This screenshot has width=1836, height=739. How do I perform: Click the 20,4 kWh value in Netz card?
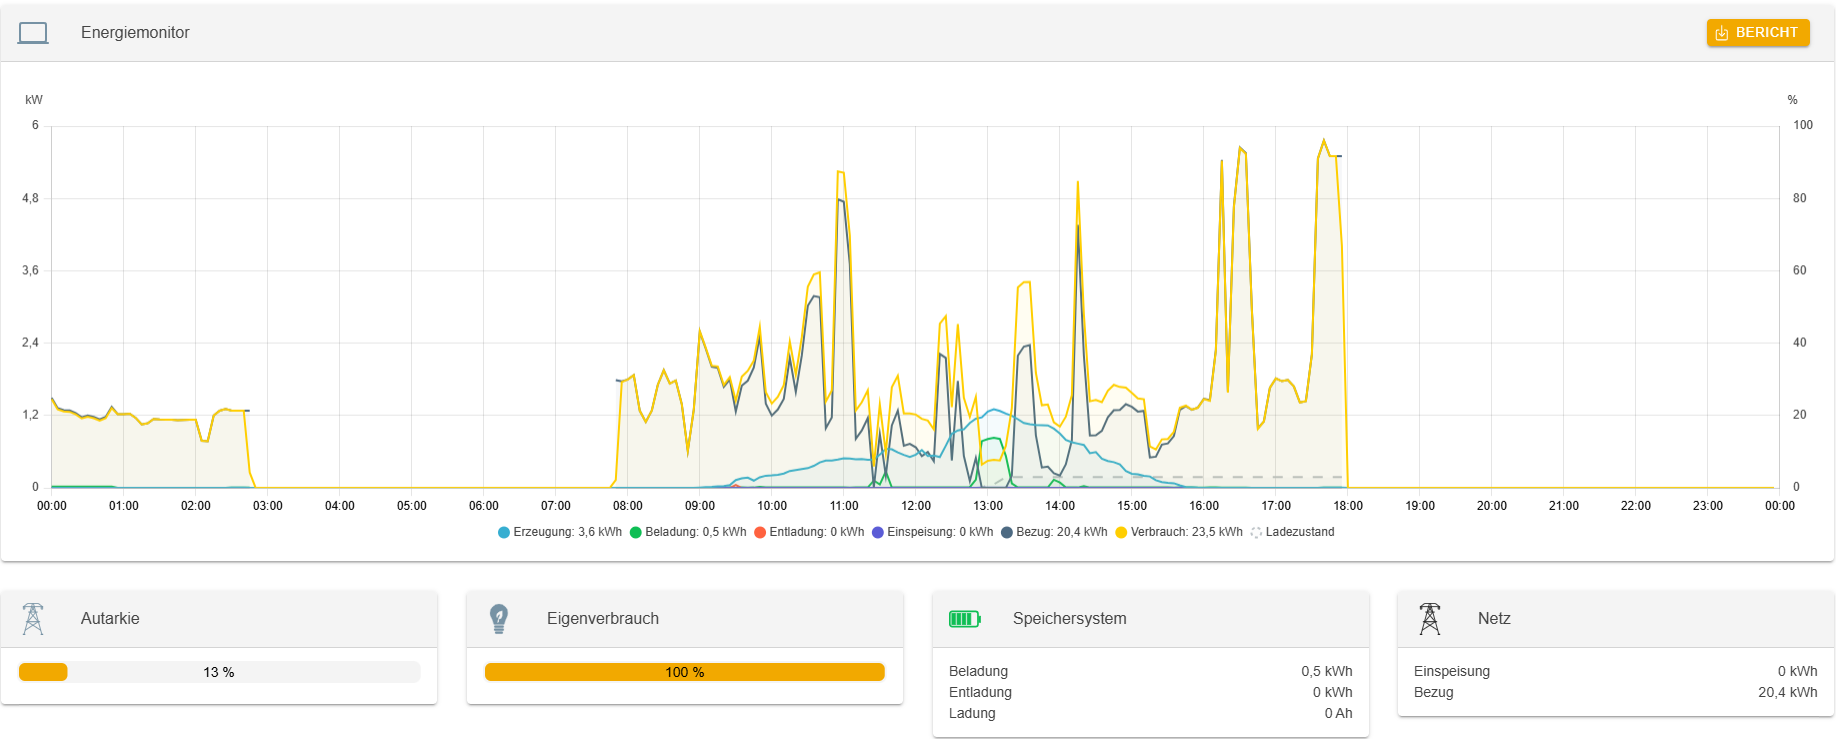coord(1787,692)
